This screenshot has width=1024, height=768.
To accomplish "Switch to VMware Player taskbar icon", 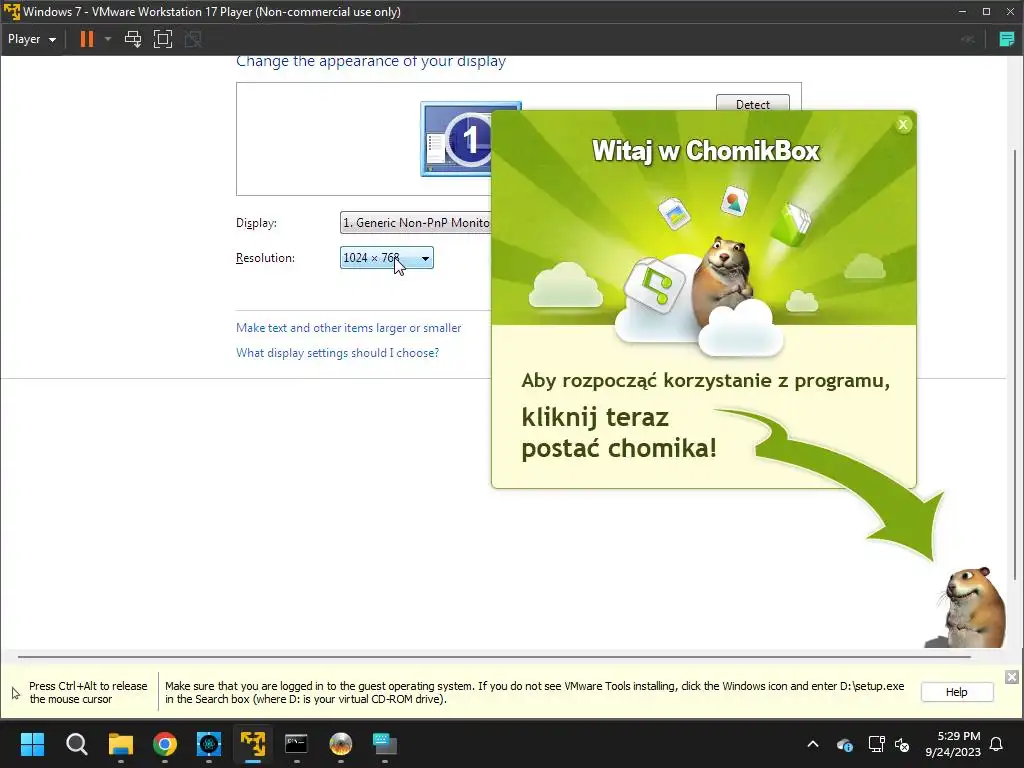I will pos(253,744).
